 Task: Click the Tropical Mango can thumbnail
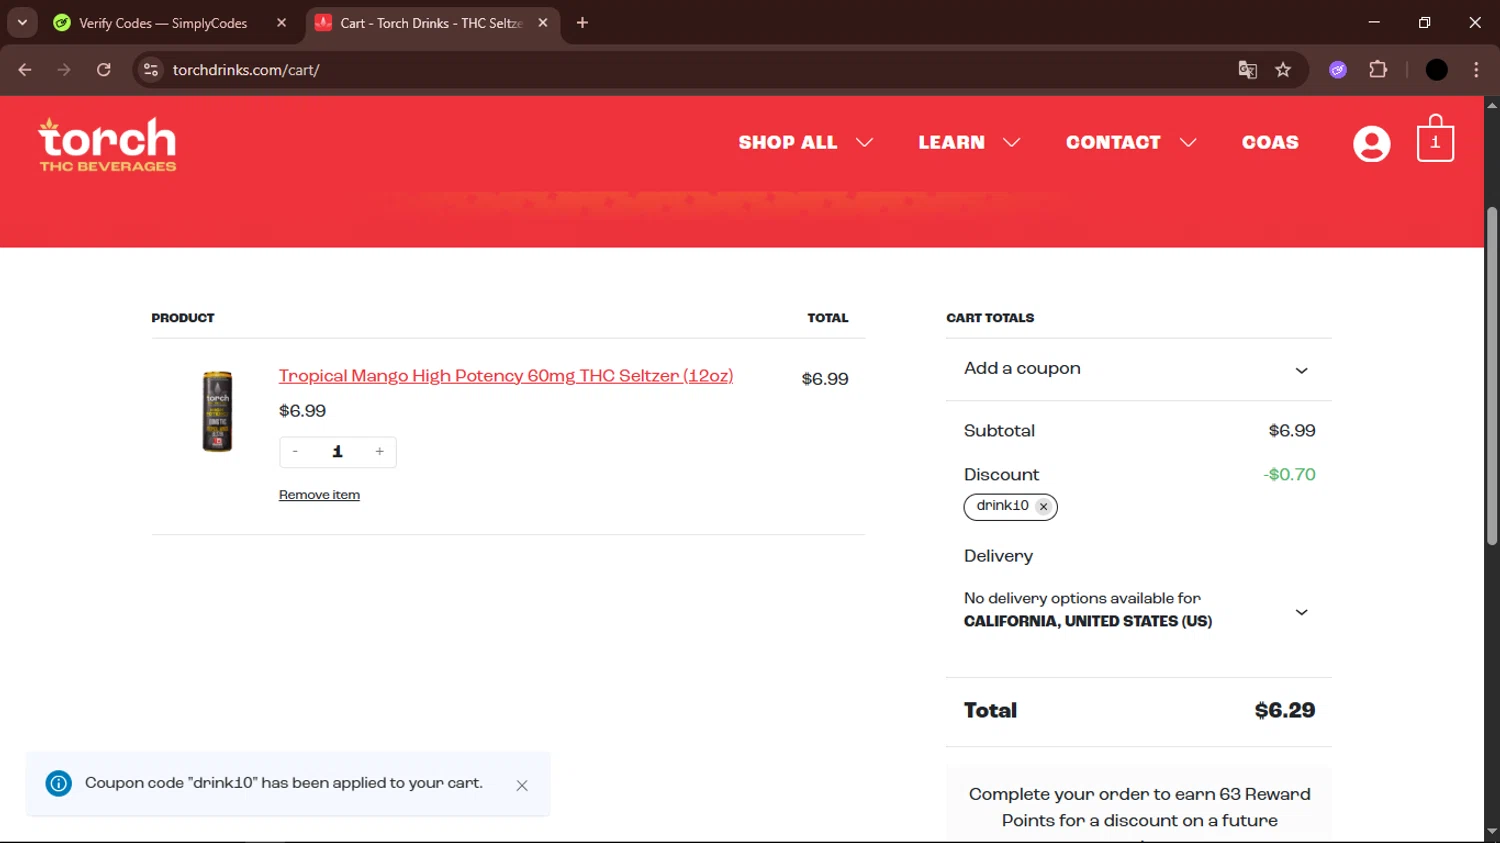tap(217, 411)
